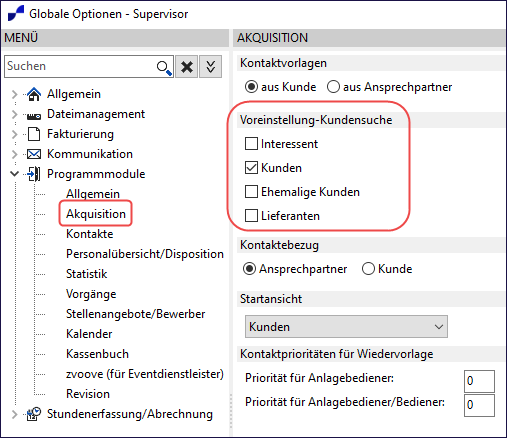Screen dimensions: 507x438
Task: Open Kontakte in the menu tree
Action: 90,234
